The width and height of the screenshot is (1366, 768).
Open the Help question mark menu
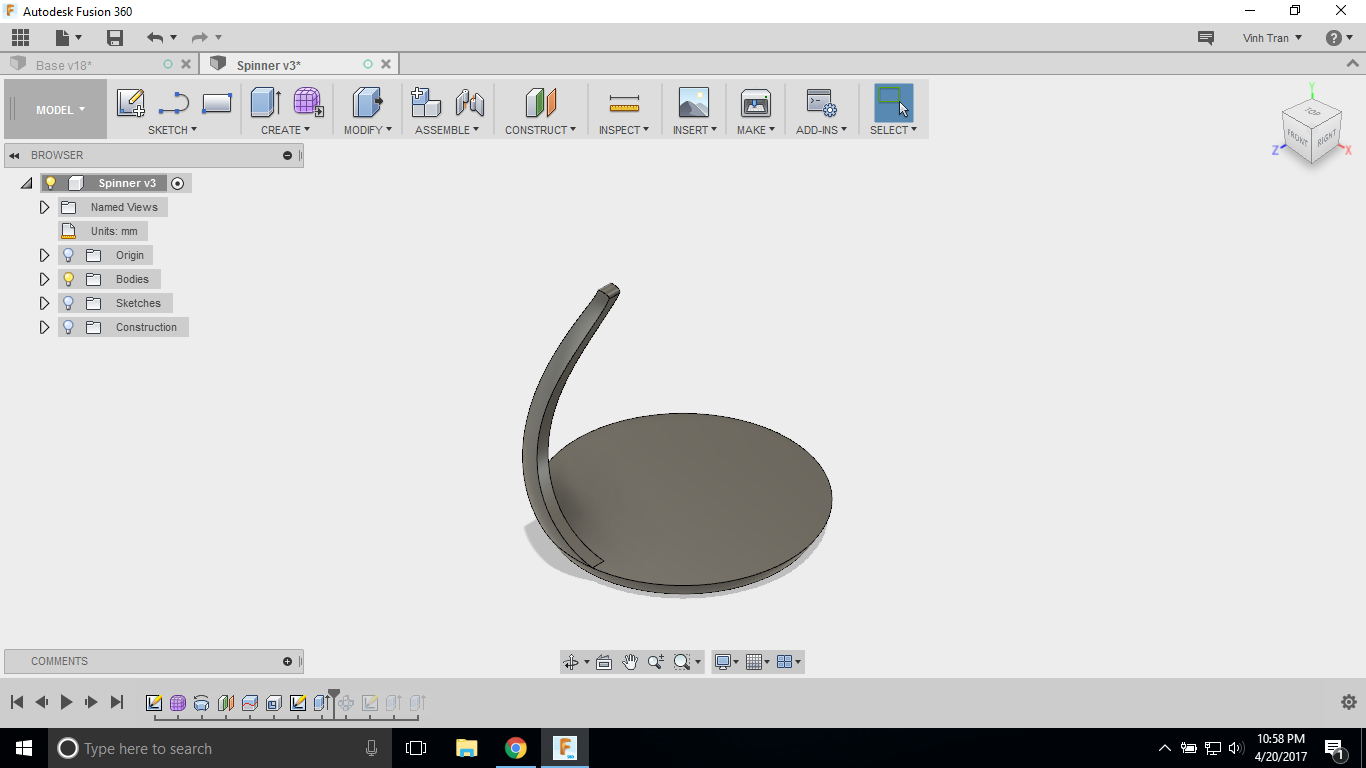pyautogui.click(x=1339, y=38)
